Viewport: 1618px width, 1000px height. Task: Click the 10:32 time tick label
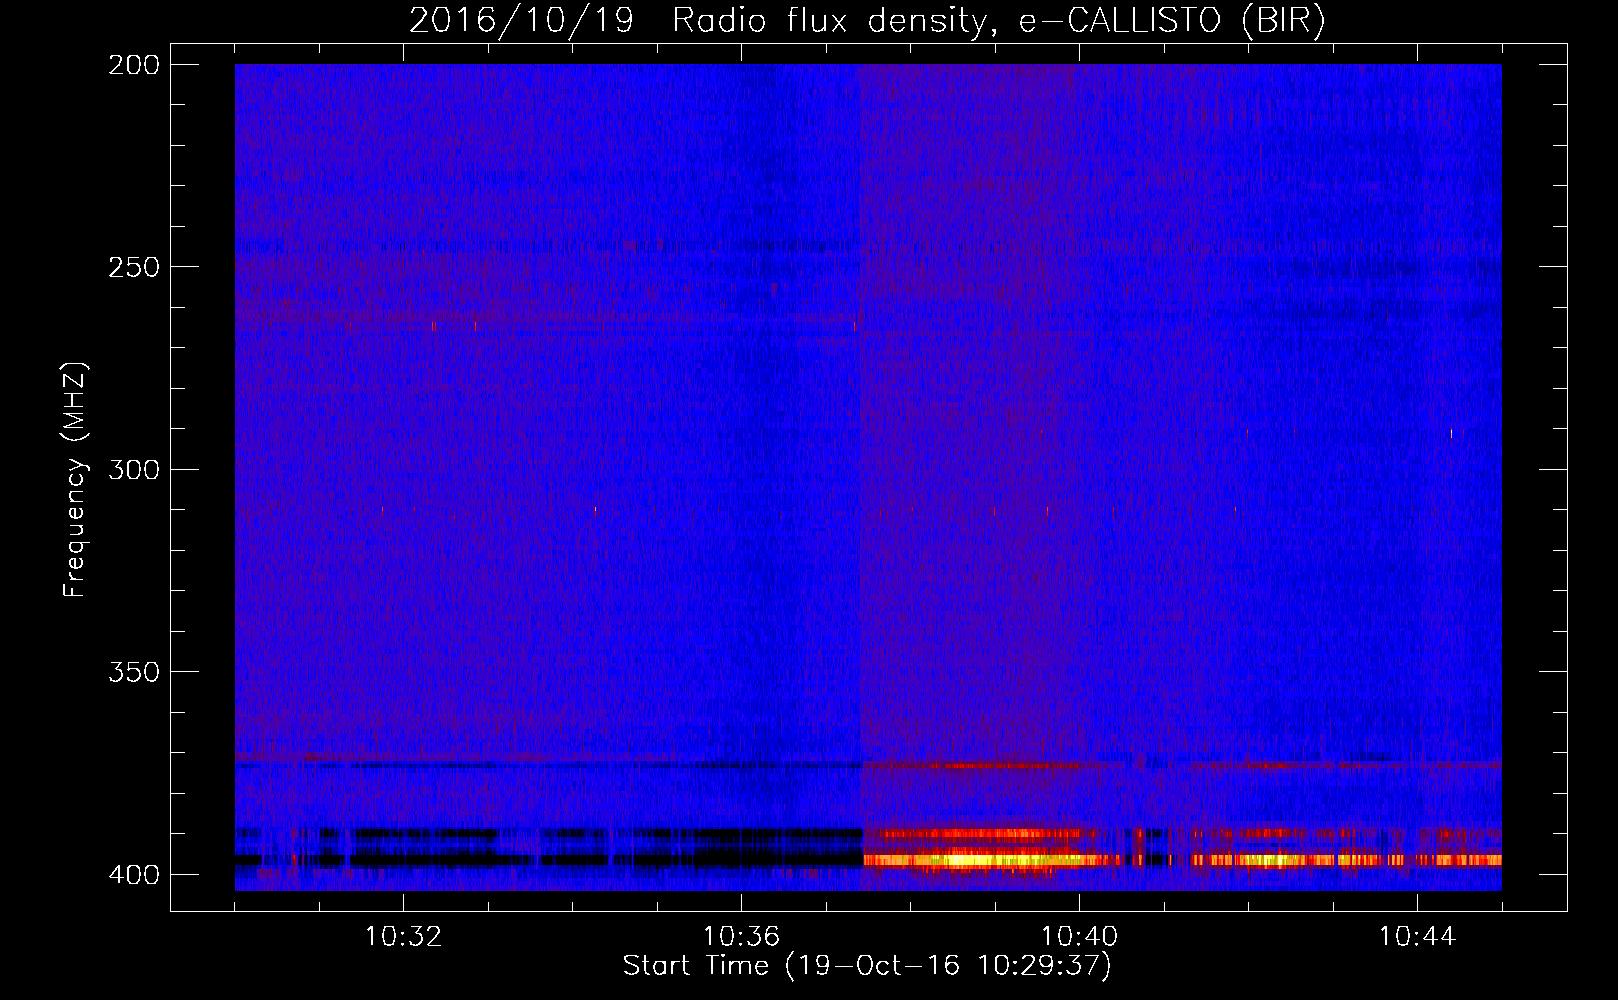click(404, 937)
